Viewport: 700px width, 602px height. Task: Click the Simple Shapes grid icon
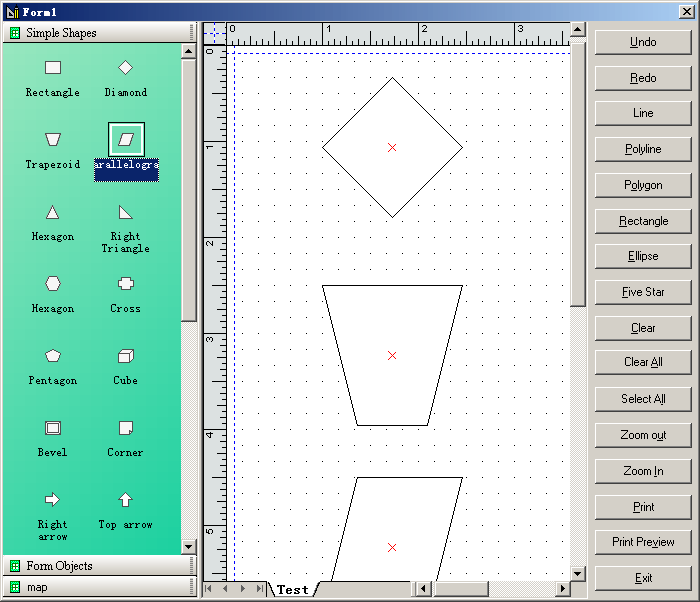click(15, 33)
